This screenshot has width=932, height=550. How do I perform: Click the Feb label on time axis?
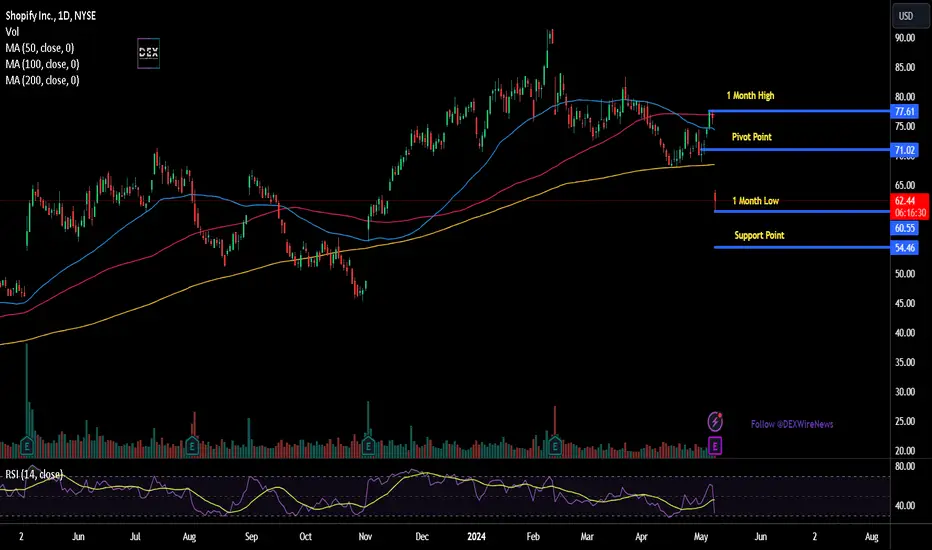[x=533, y=536]
